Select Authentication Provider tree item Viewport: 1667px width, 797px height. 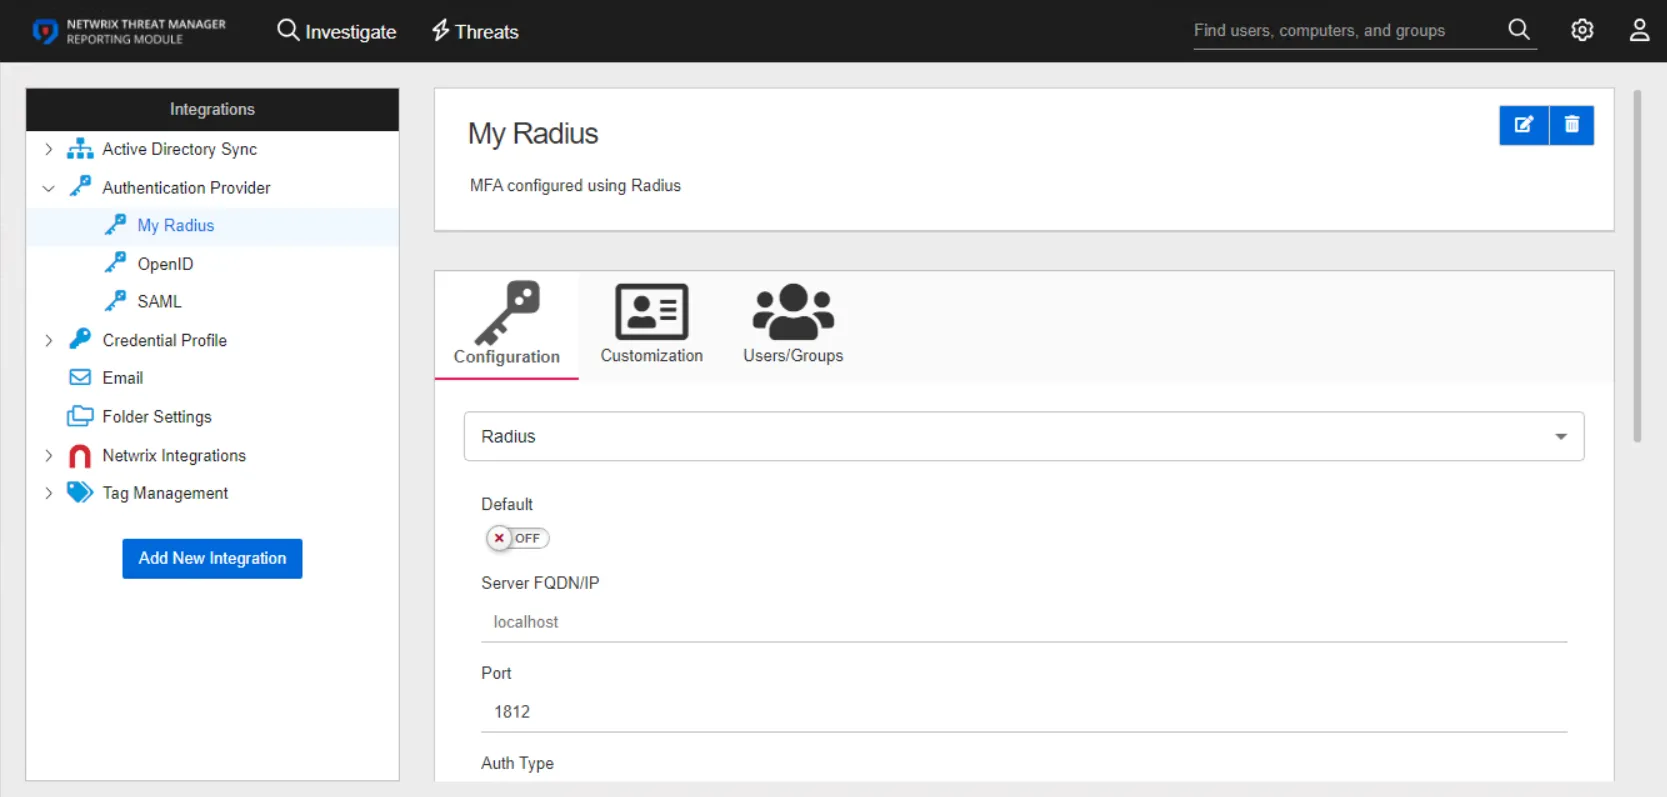point(186,188)
